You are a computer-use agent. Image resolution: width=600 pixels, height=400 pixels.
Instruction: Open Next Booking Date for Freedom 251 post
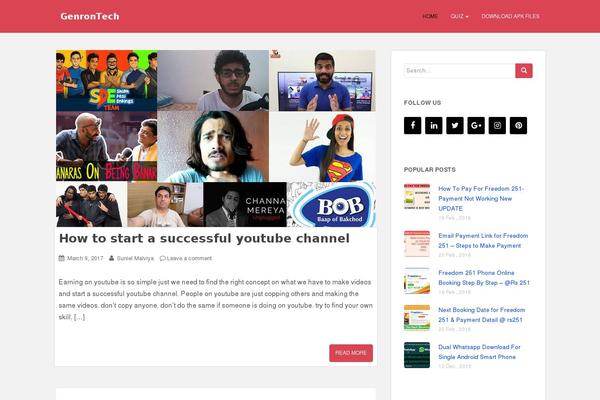point(481,315)
